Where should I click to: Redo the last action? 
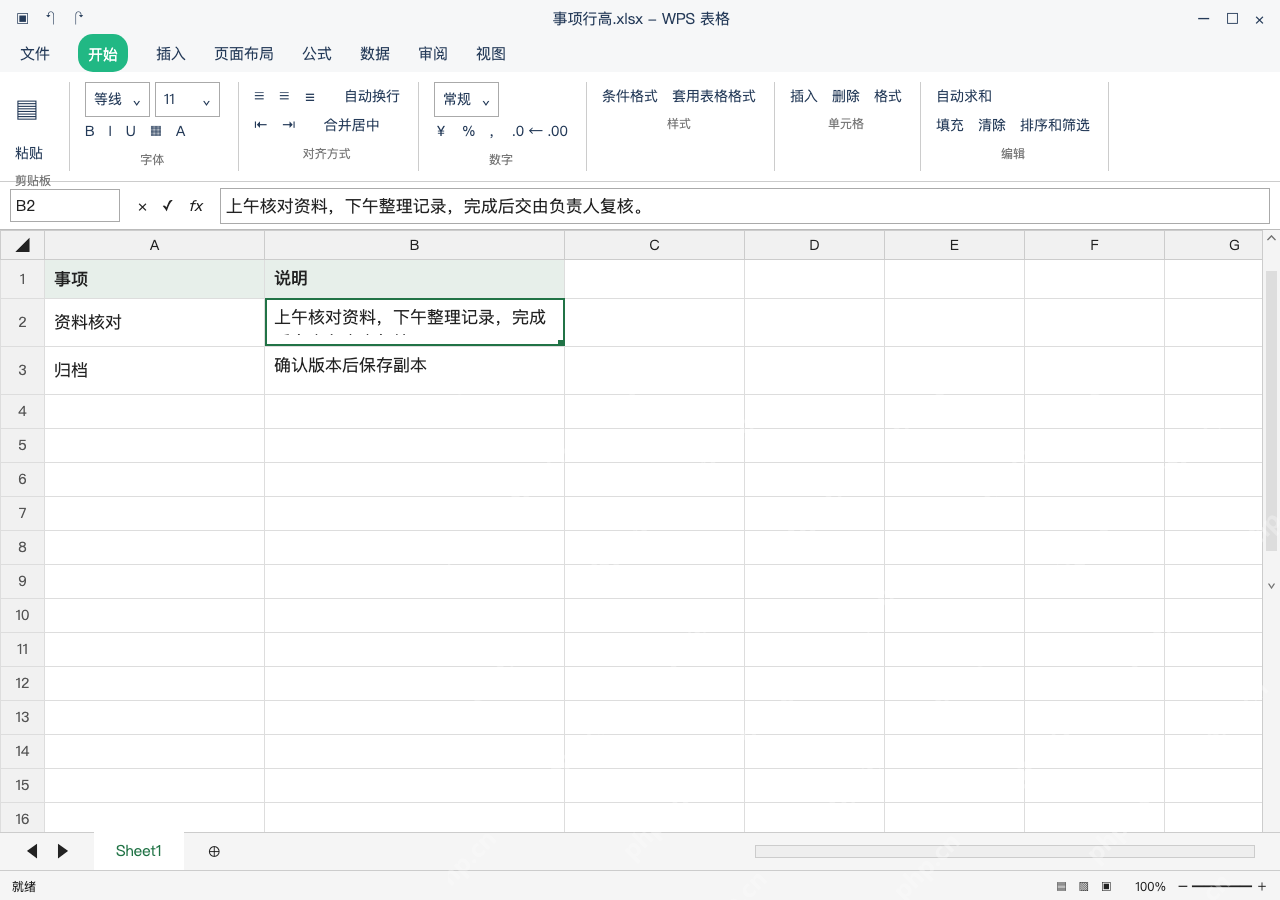tap(79, 18)
